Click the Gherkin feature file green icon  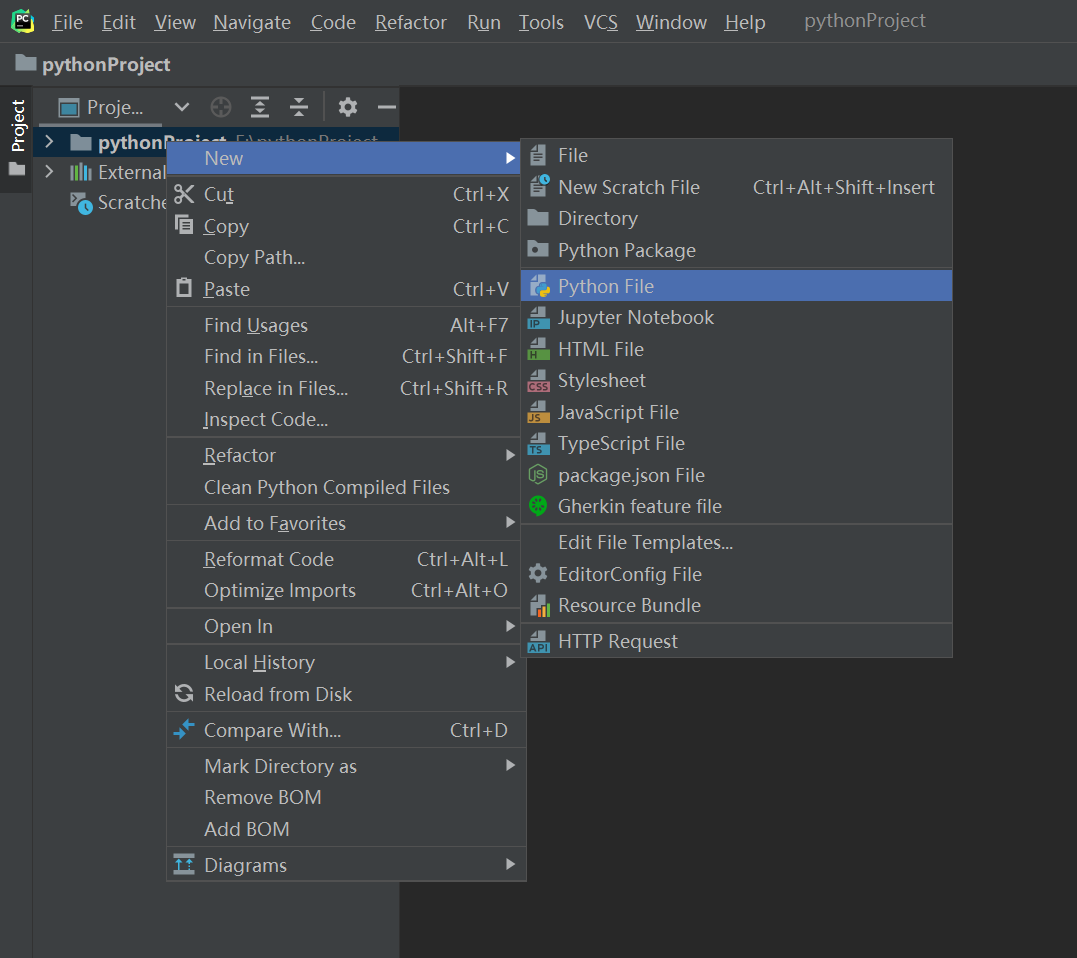[538, 506]
